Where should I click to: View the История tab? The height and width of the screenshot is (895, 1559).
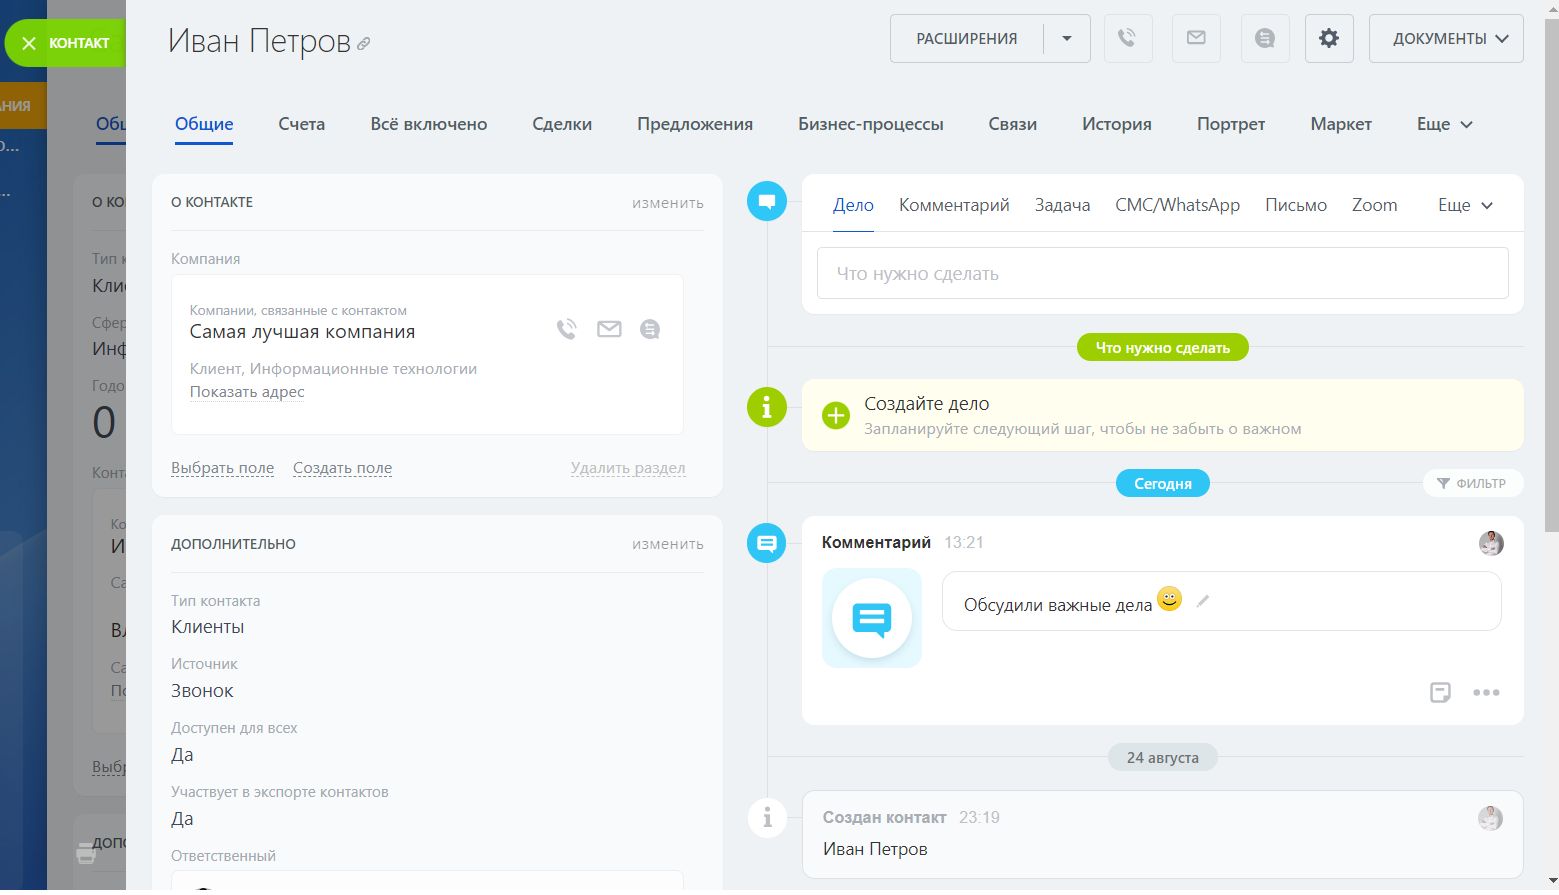point(1117,124)
